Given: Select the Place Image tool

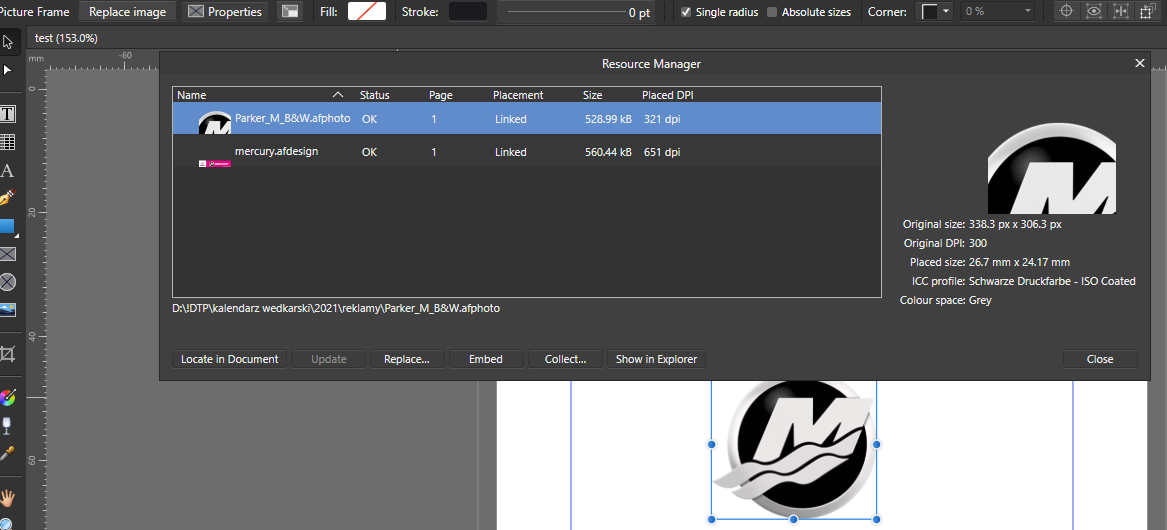Looking at the screenshot, I should point(7,309).
